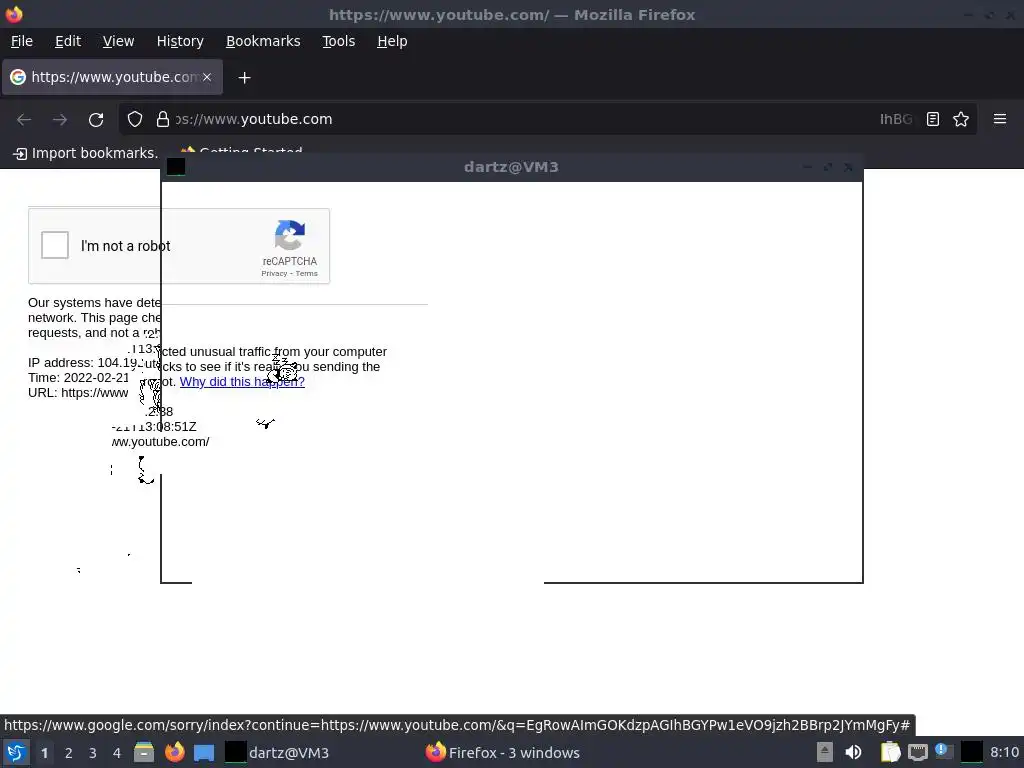1024x768 pixels.
Task: Click the 'IP address: 104.19' text line
Action: tap(82, 362)
